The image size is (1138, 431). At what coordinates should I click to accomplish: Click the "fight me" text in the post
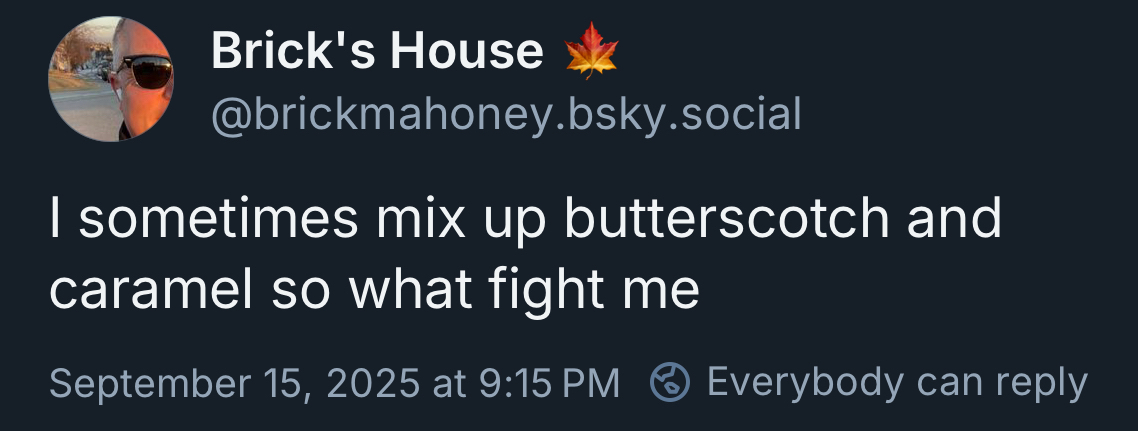point(594,289)
